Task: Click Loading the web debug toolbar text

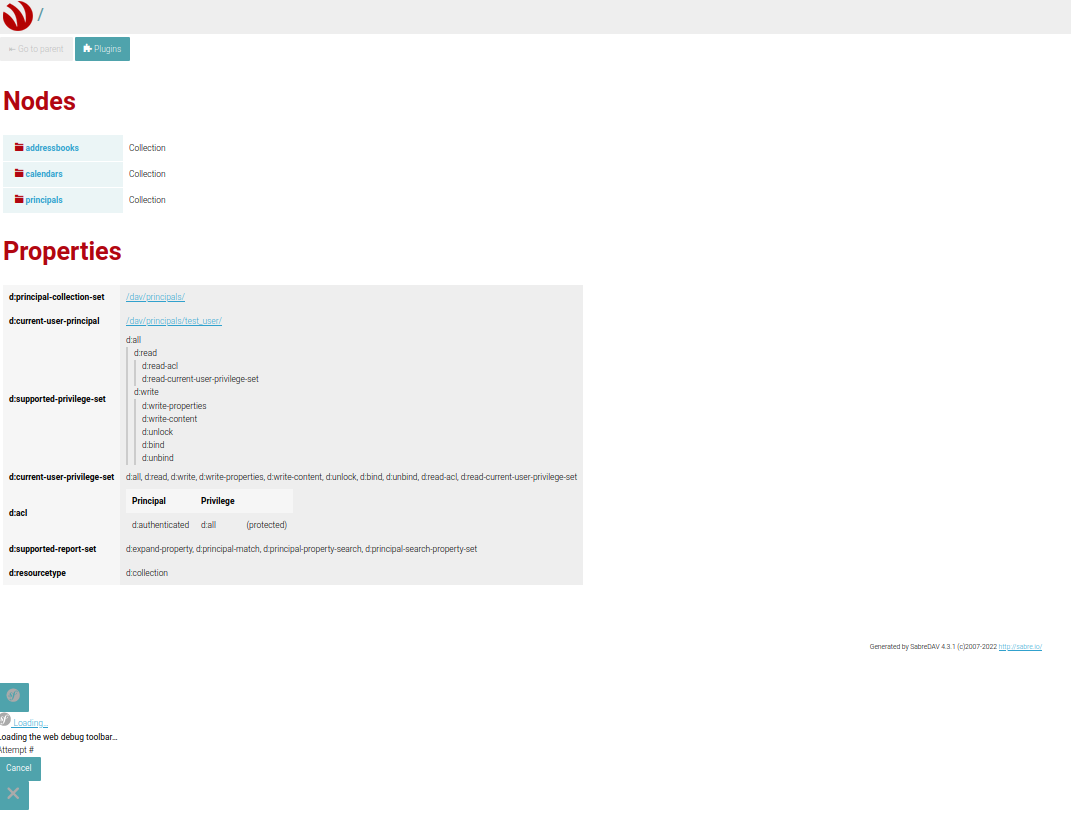Action: point(59,737)
